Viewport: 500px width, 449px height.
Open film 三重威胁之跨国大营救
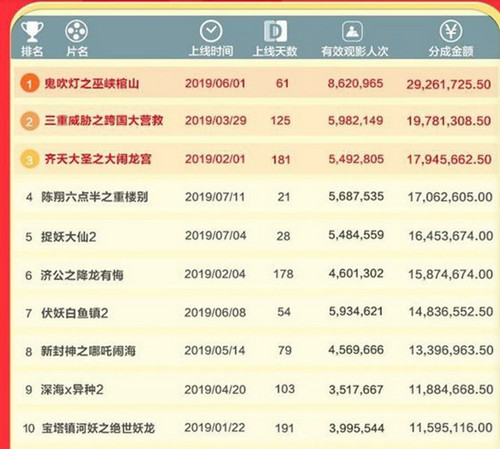point(104,121)
